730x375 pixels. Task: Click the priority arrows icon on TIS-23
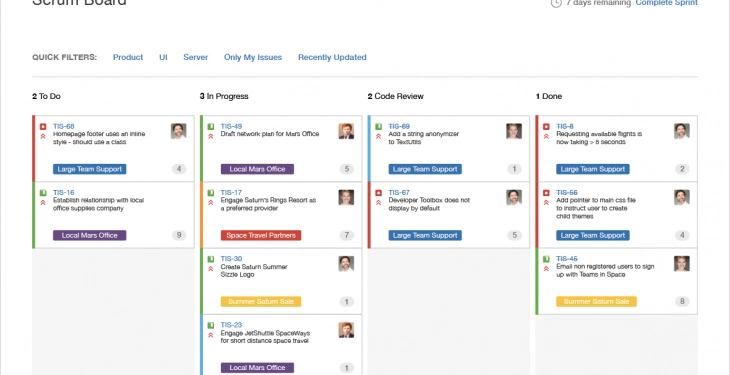click(210, 335)
